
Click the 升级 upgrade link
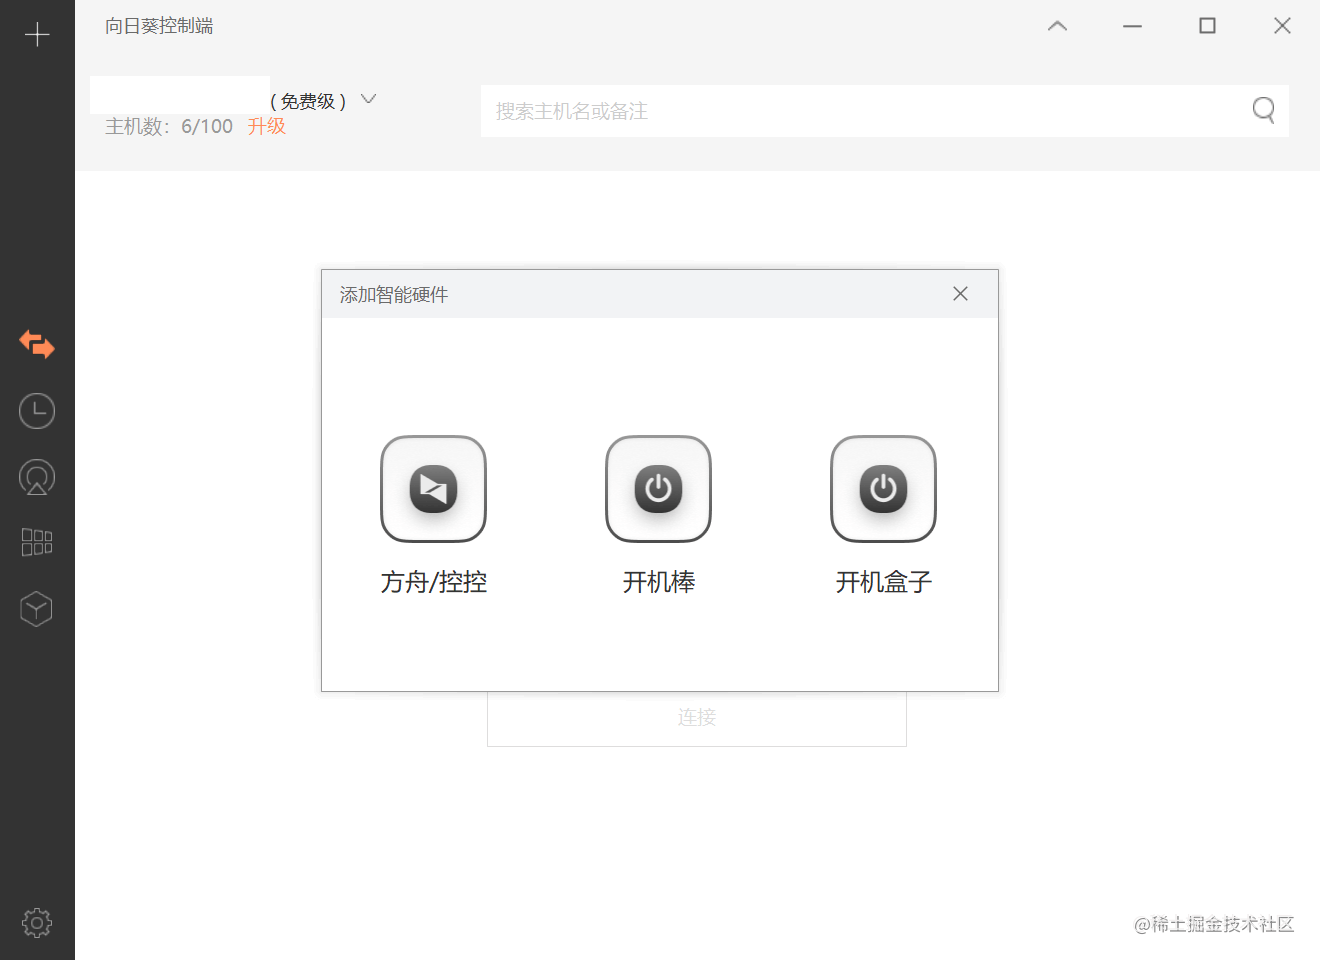pyautogui.click(x=267, y=126)
